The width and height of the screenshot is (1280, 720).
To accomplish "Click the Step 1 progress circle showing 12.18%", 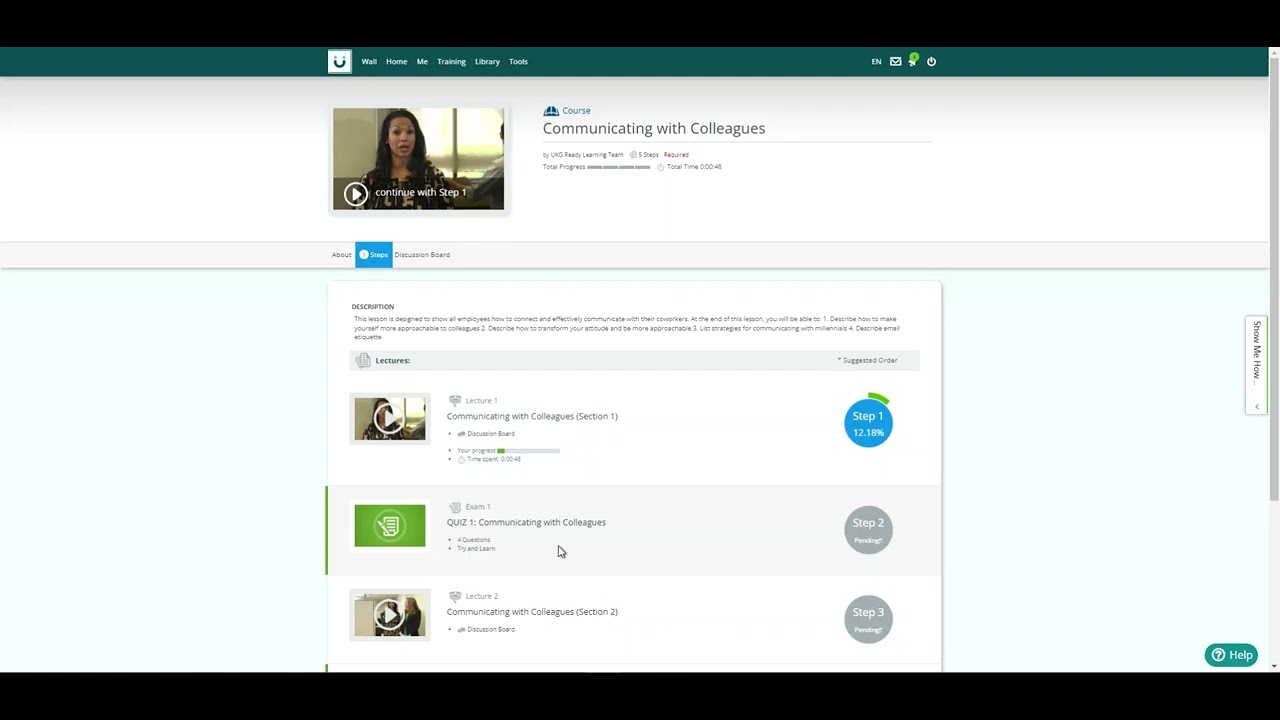I will click(868, 423).
